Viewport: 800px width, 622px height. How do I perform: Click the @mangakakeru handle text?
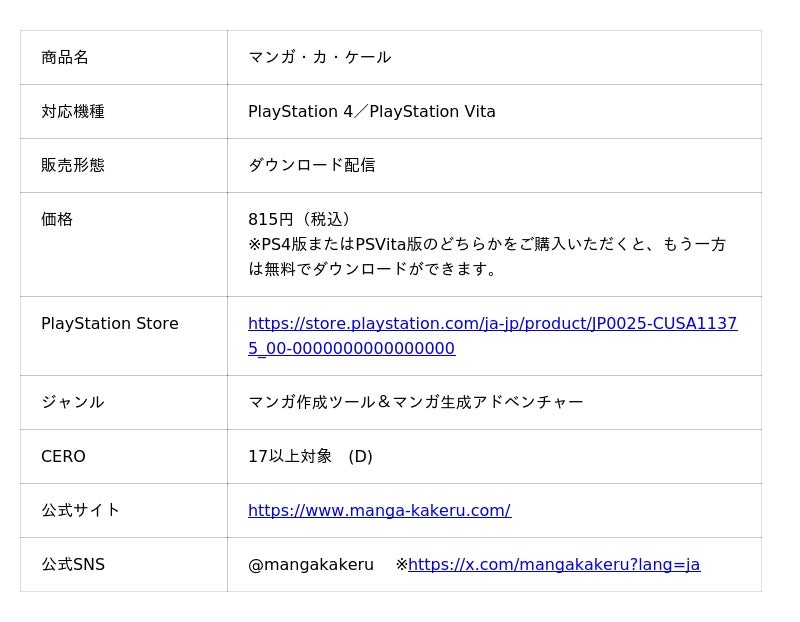coord(311,565)
